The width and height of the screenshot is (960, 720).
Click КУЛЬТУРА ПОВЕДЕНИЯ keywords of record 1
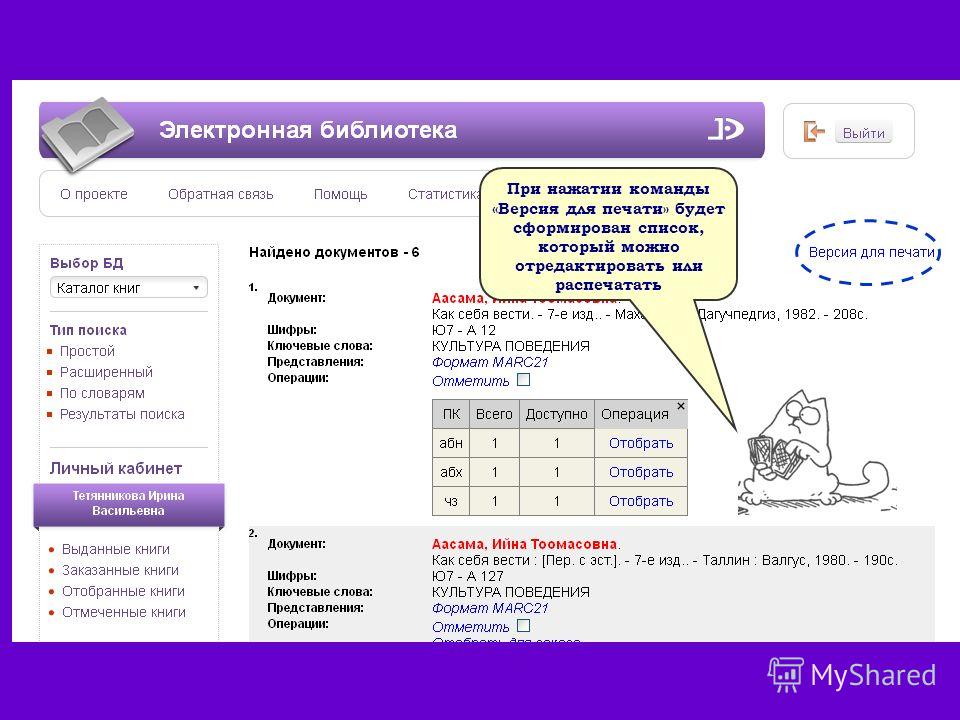coord(511,346)
